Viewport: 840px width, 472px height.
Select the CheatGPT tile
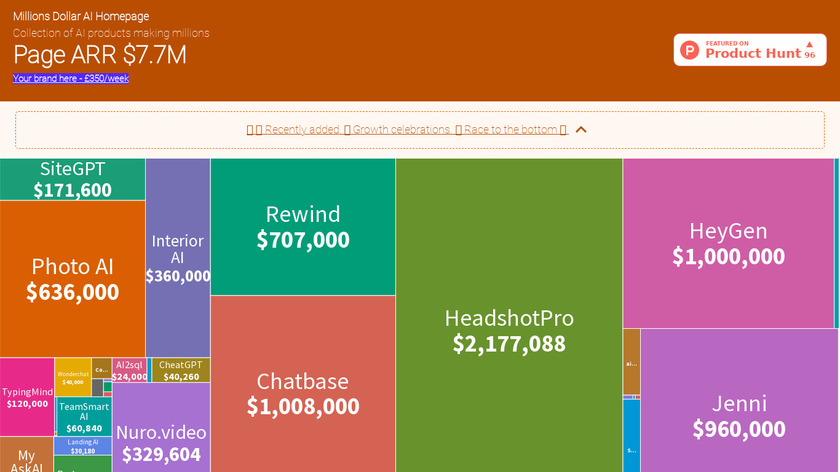181,370
